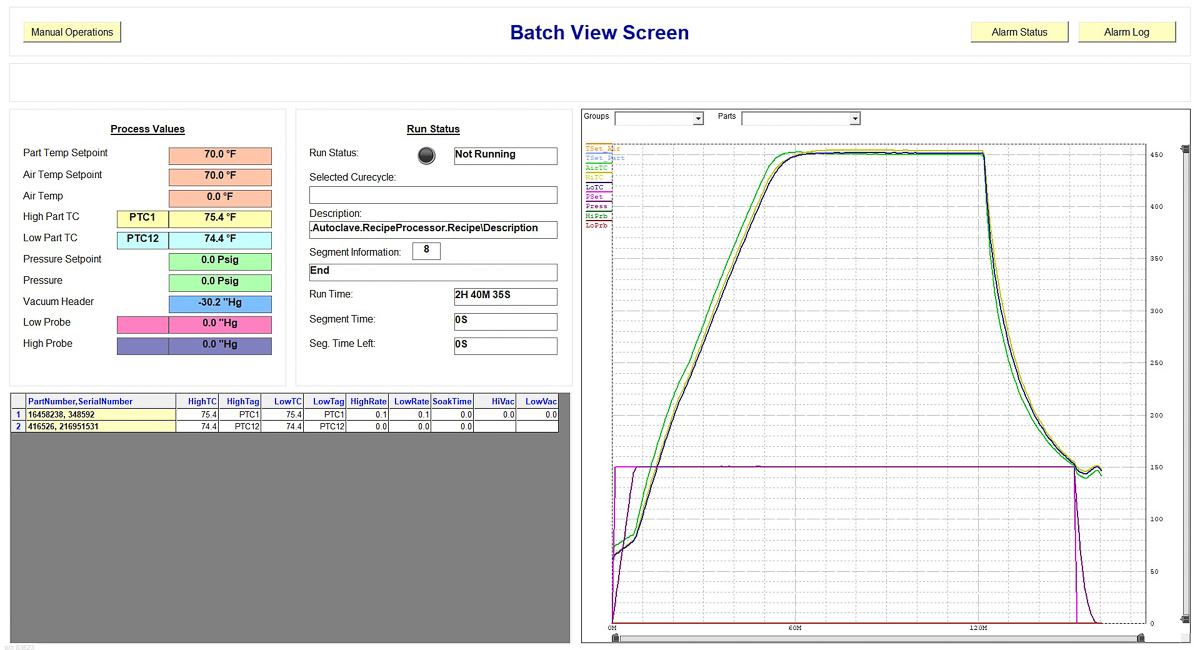1200x650 pixels.
Task: Click the Low Part TC value 74.4 °F
Action: tap(220, 240)
